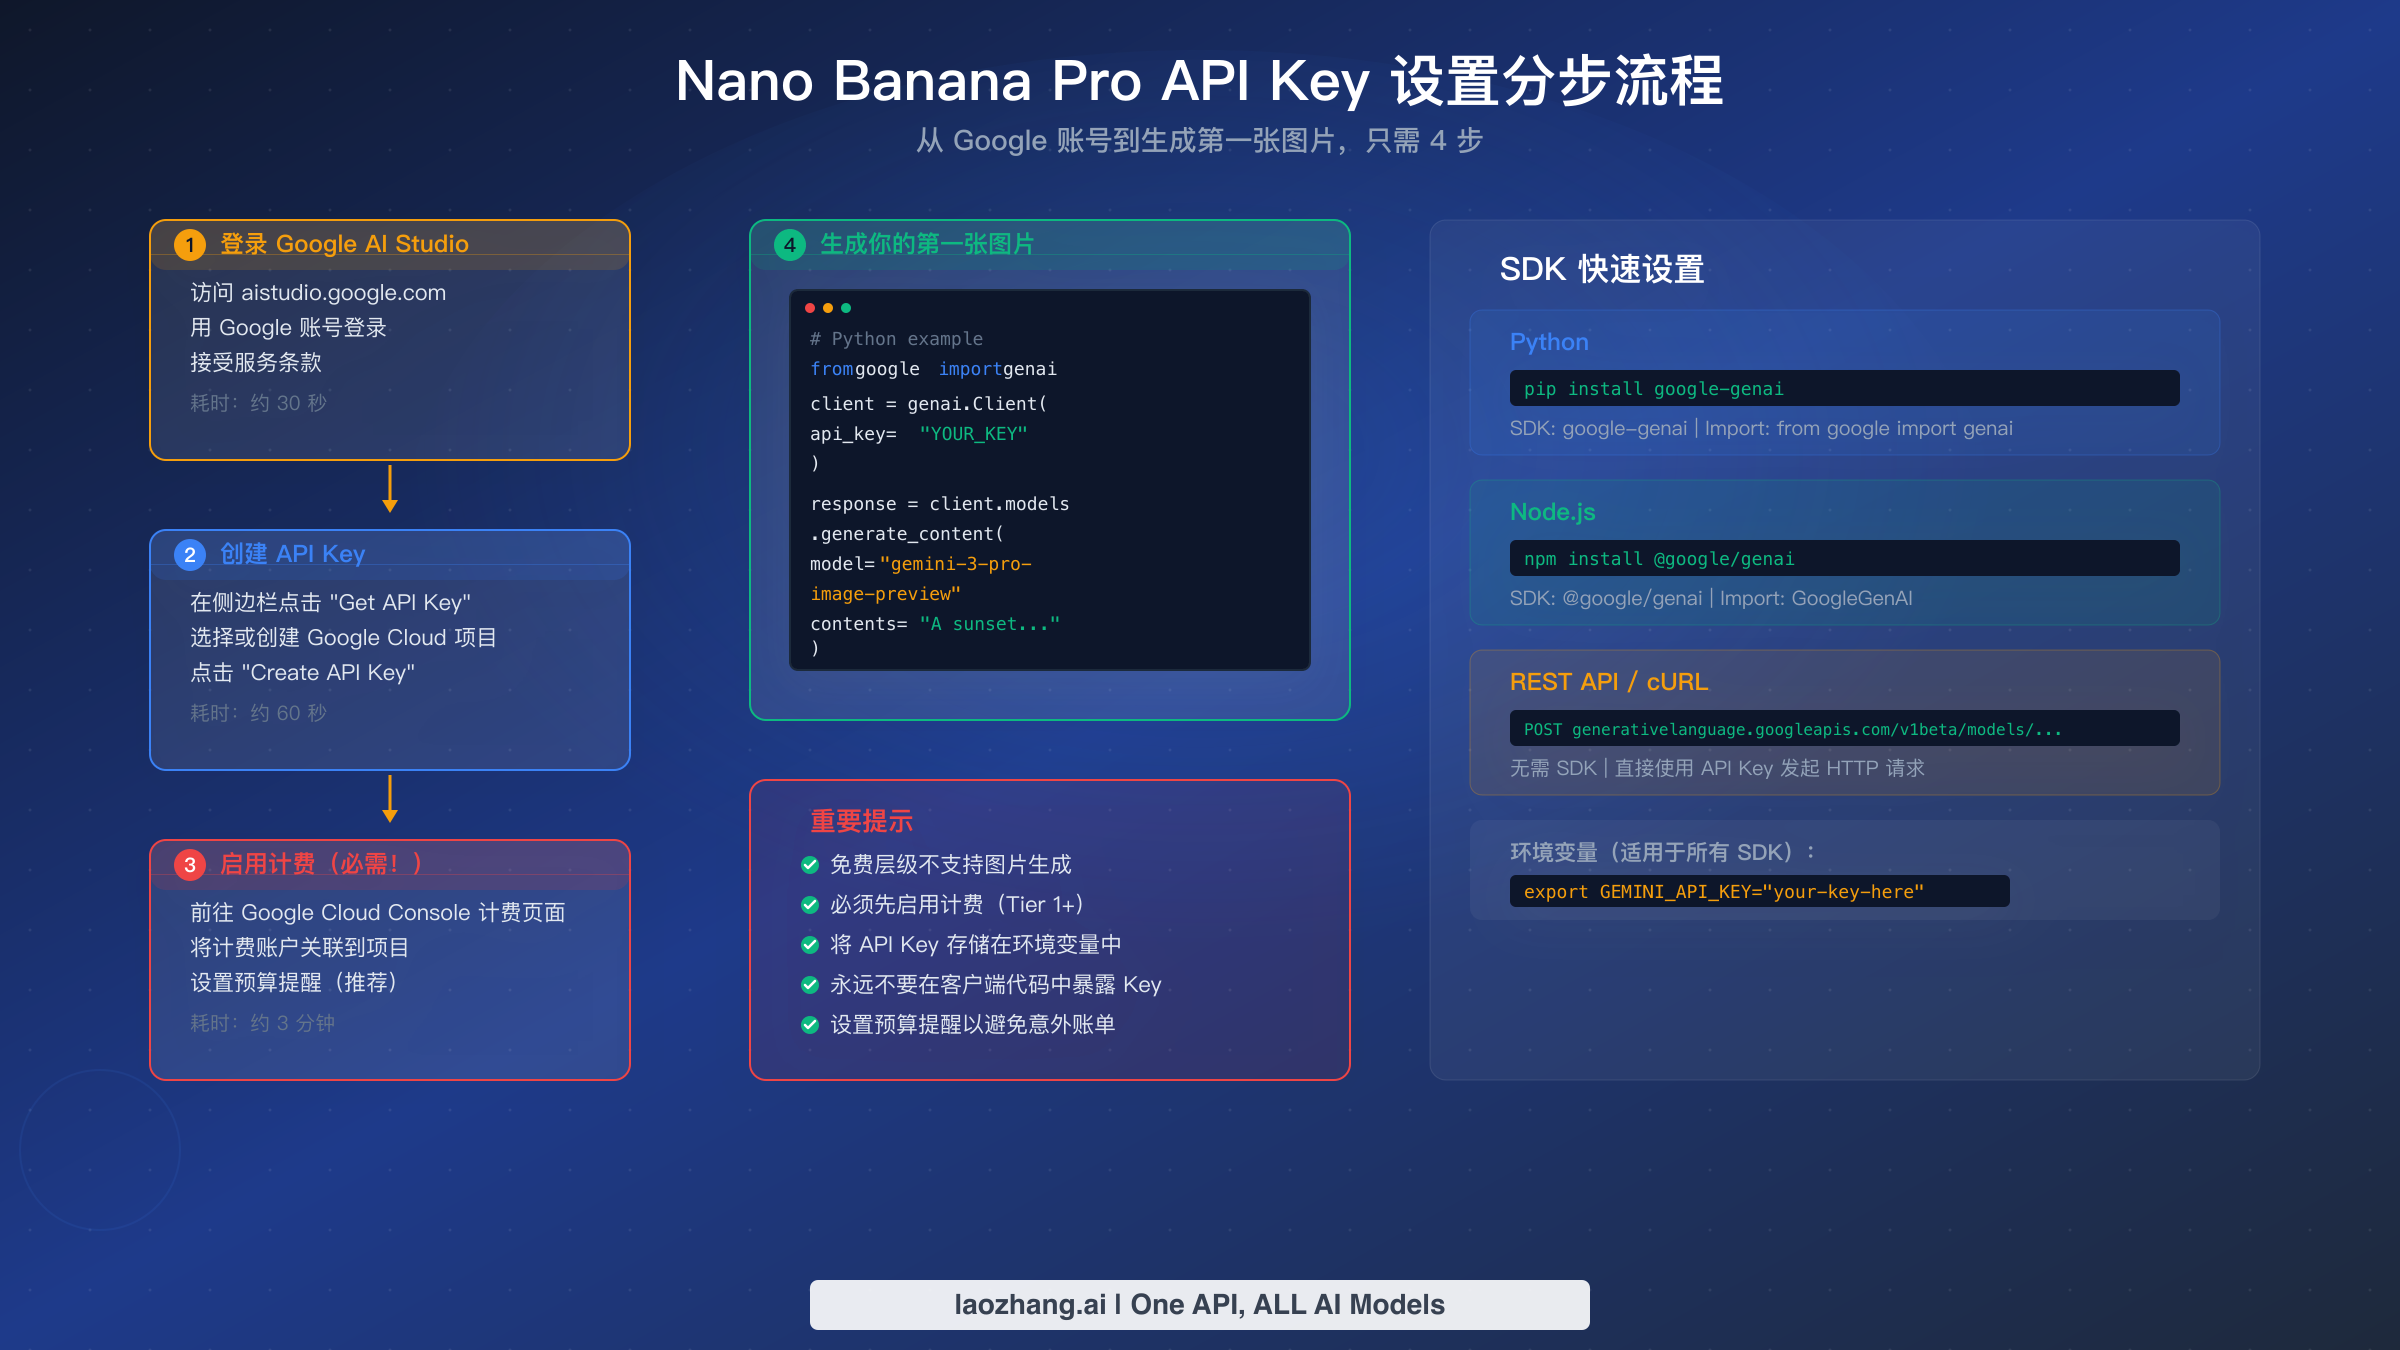Viewport: 2400px width, 1350px height.
Task: Click the aistudio.google.com text in step 1
Action: [344, 292]
